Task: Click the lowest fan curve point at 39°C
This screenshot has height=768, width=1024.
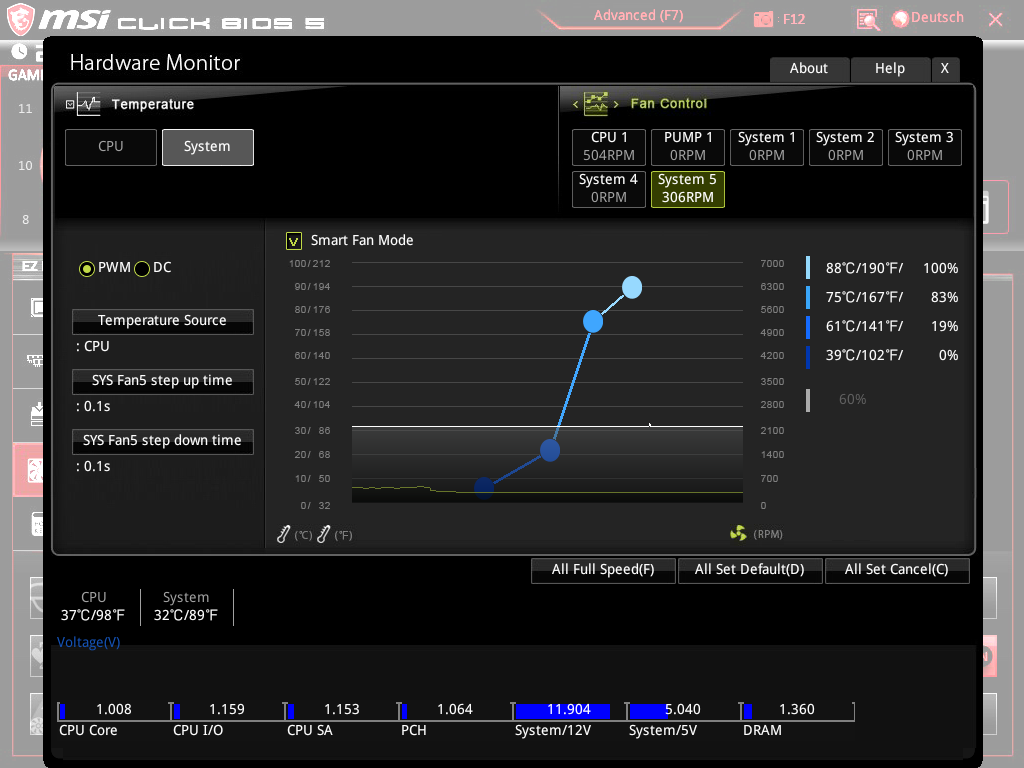Action: 484,487
